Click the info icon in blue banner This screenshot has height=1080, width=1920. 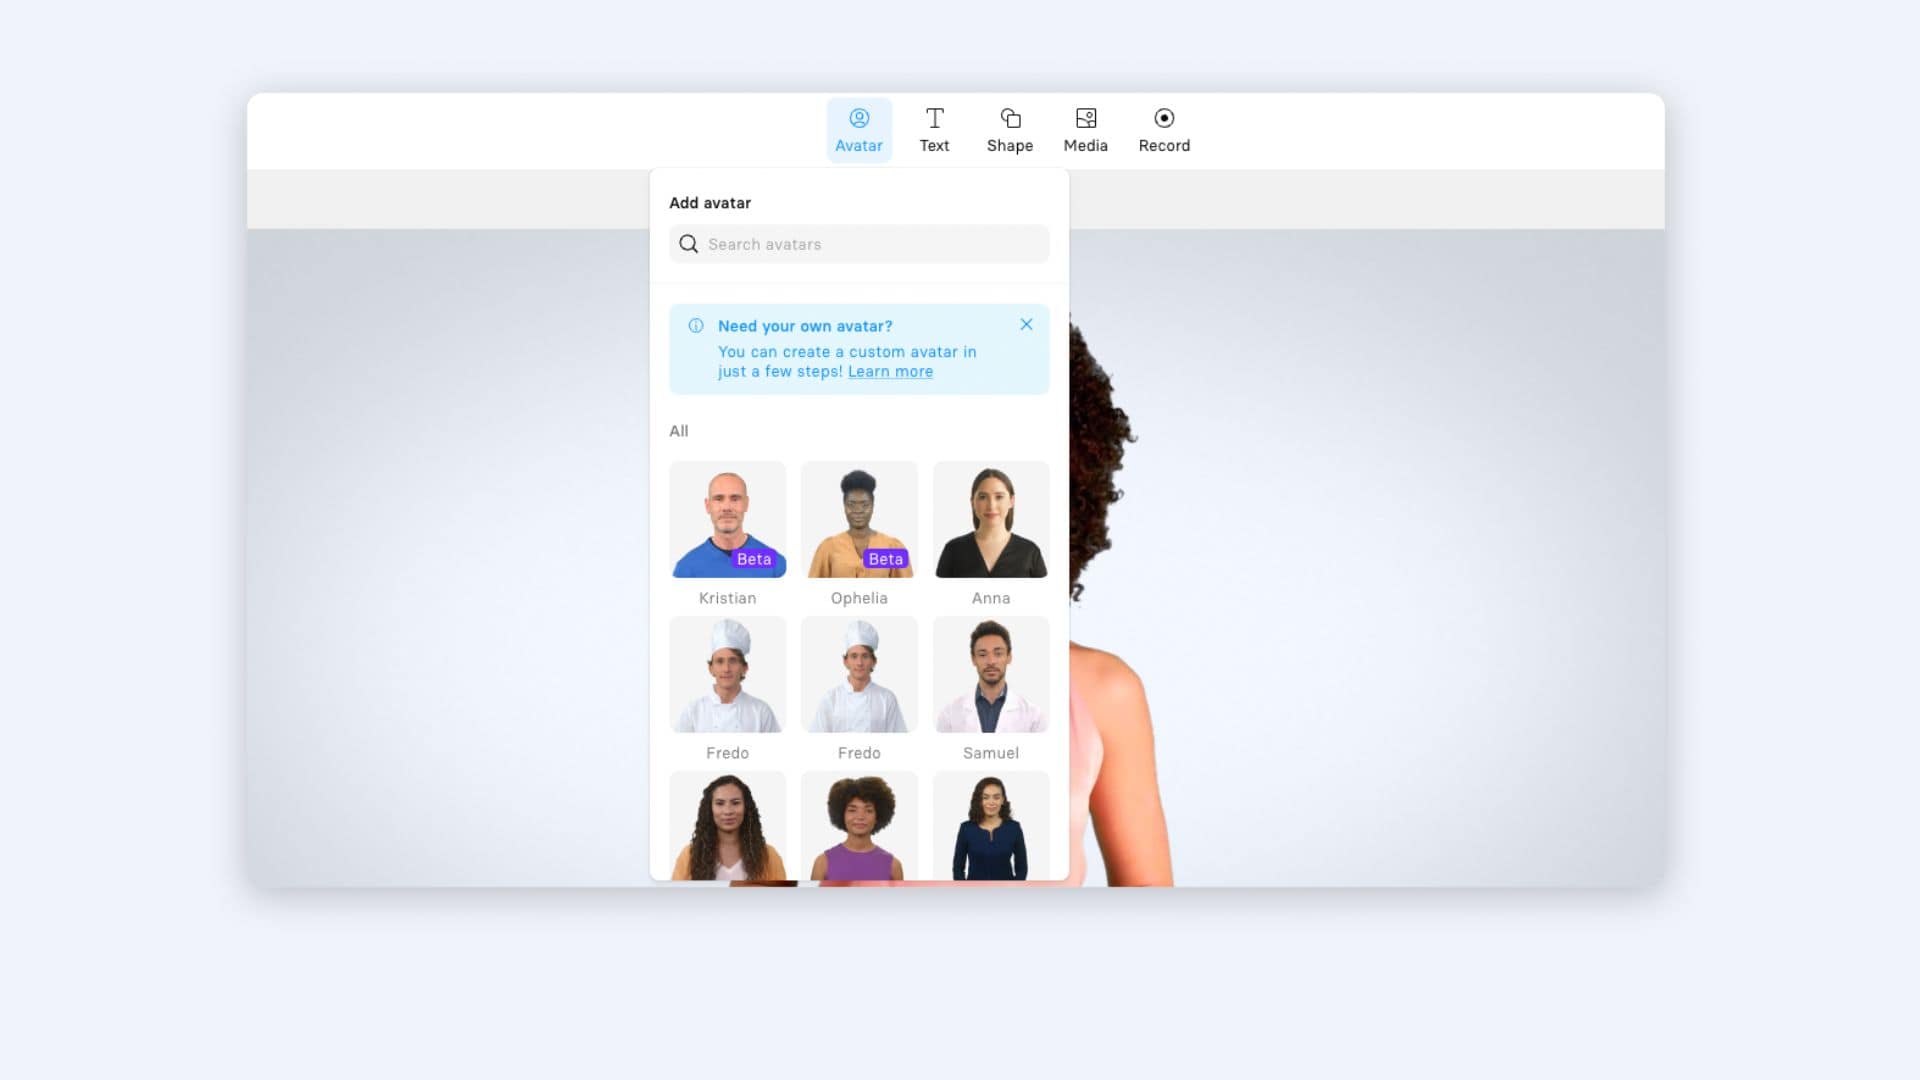click(x=695, y=326)
